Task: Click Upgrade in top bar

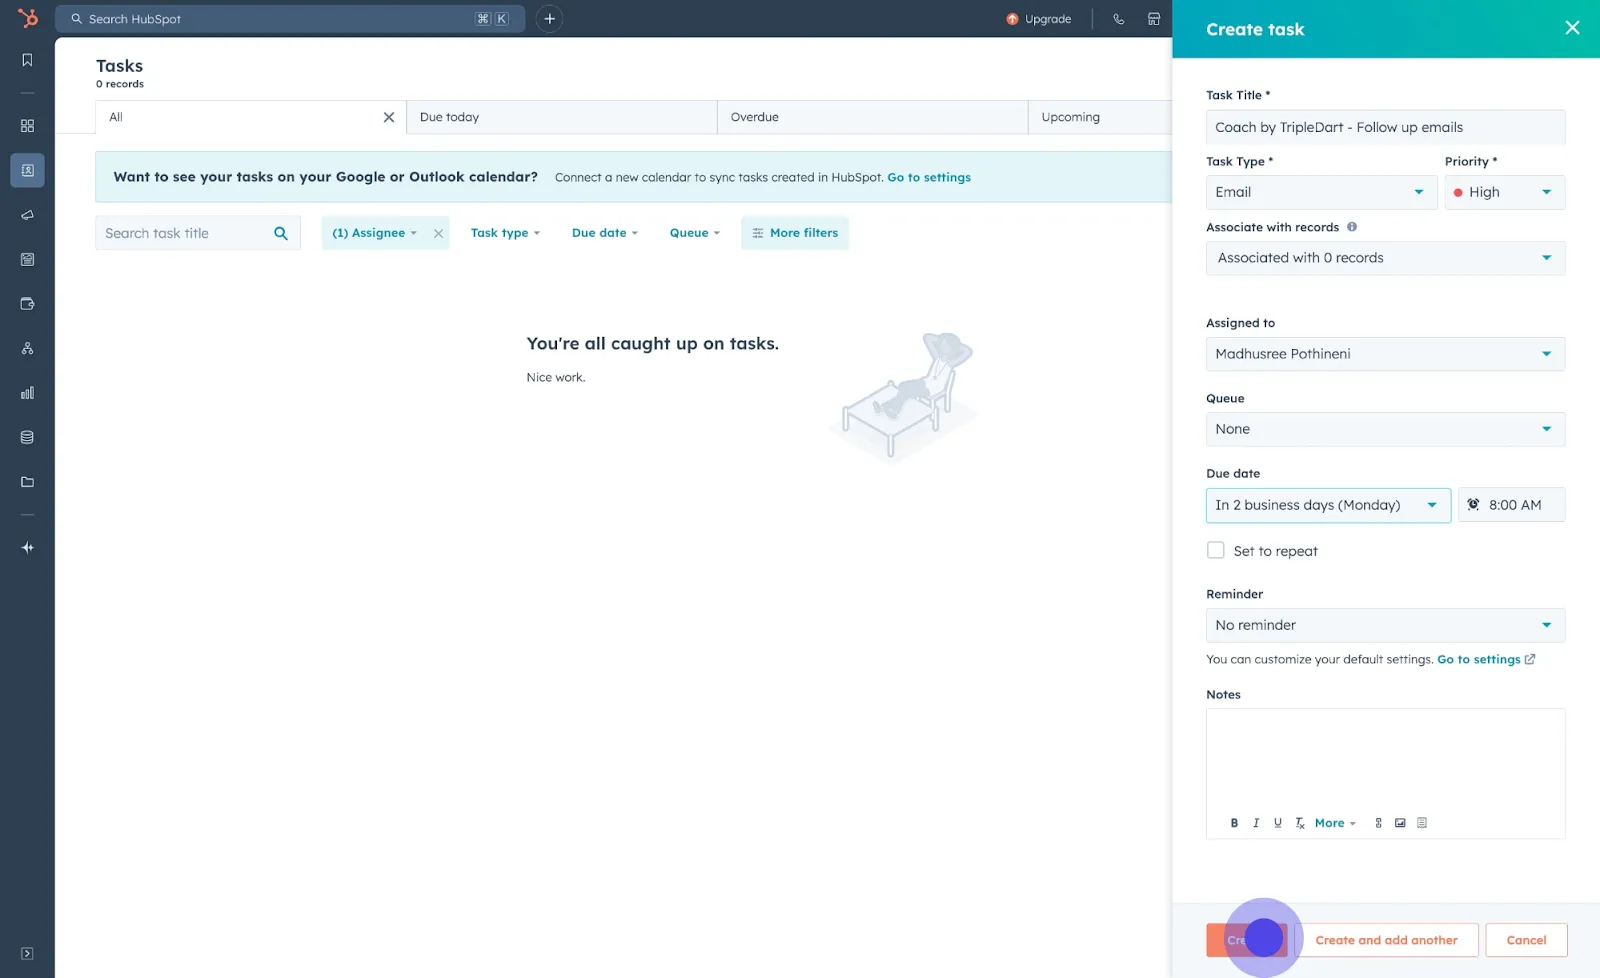Action: [1038, 19]
